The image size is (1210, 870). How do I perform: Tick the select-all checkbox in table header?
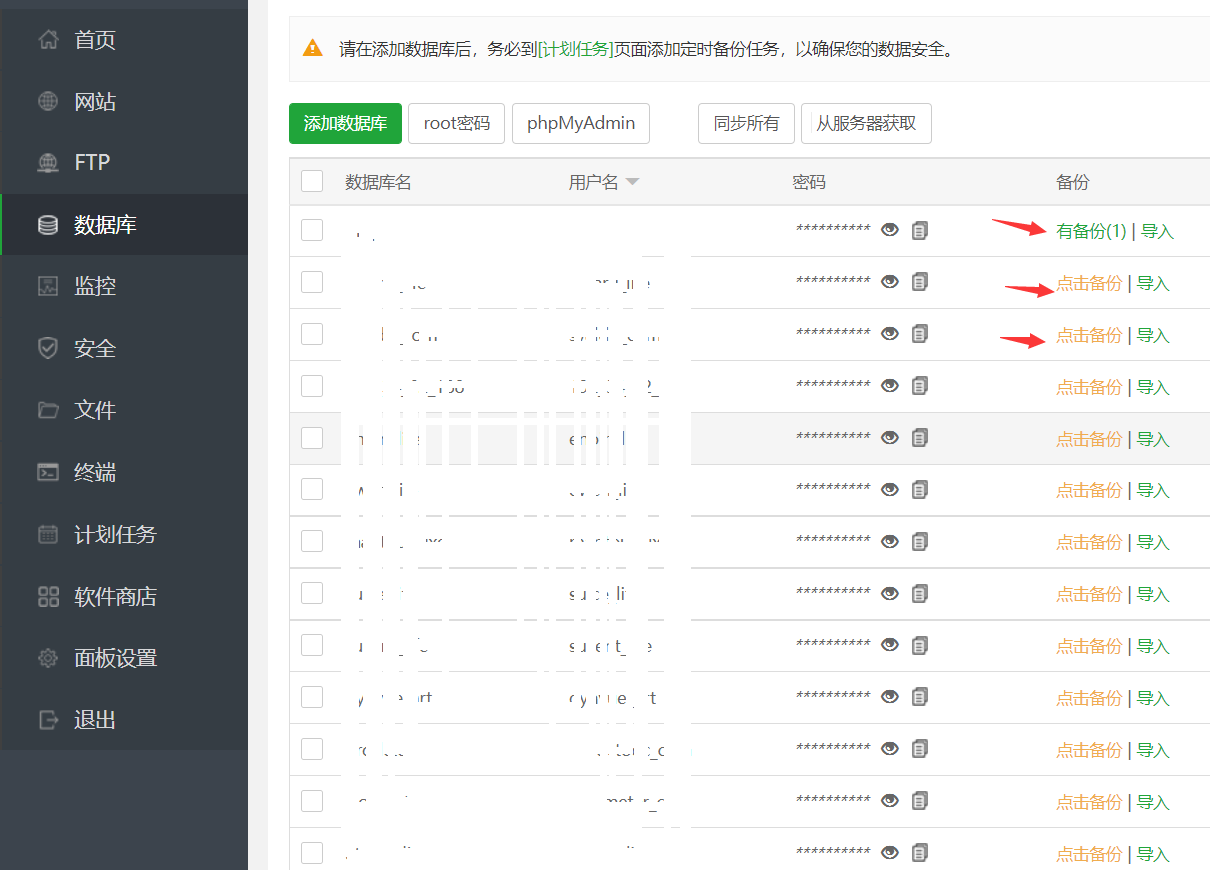pyautogui.click(x=312, y=181)
